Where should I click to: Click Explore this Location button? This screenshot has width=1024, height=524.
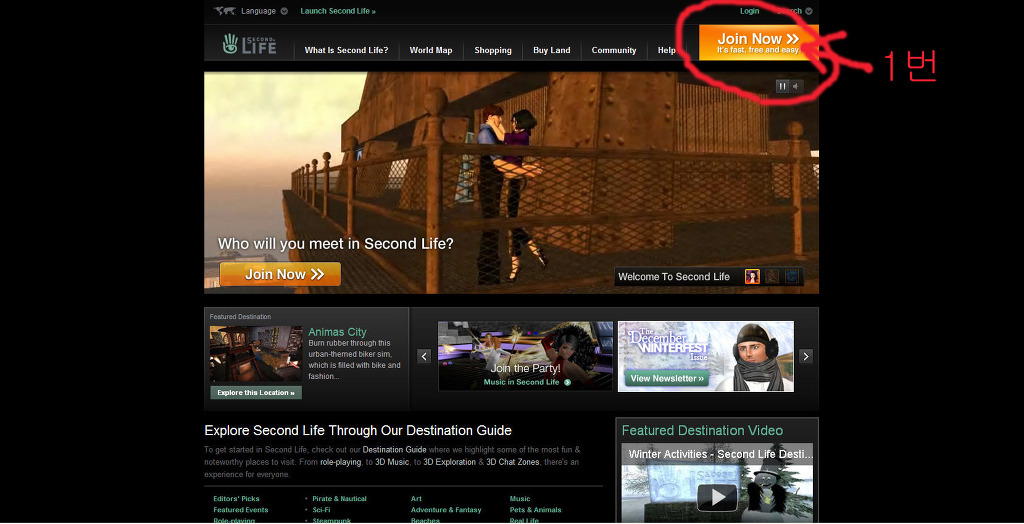256,393
